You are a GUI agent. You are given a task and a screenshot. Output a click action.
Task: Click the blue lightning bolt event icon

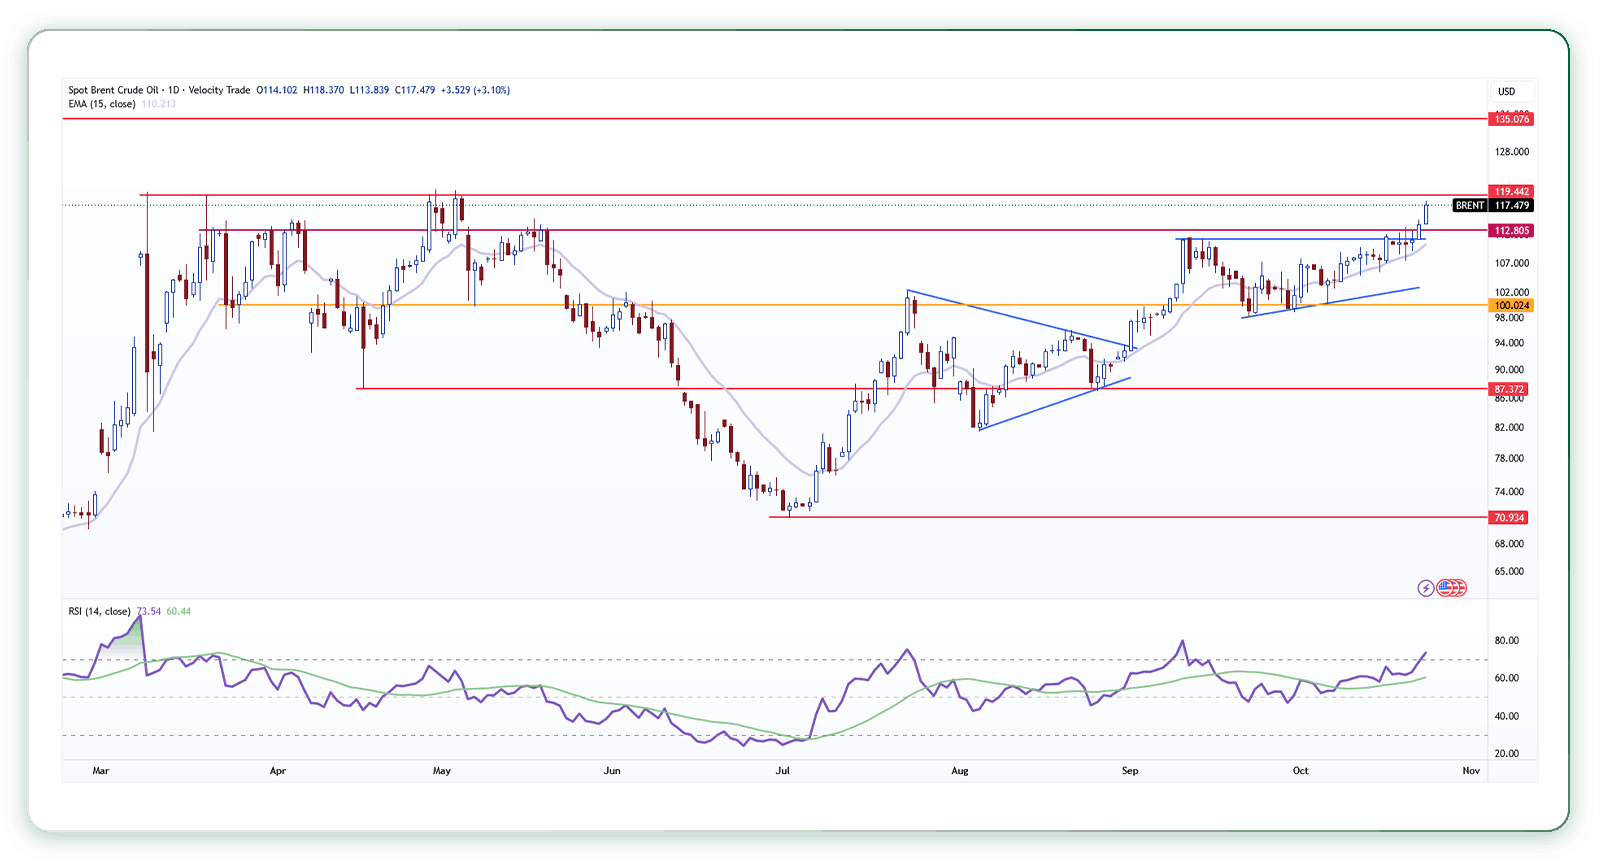[x=1426, y=588]
